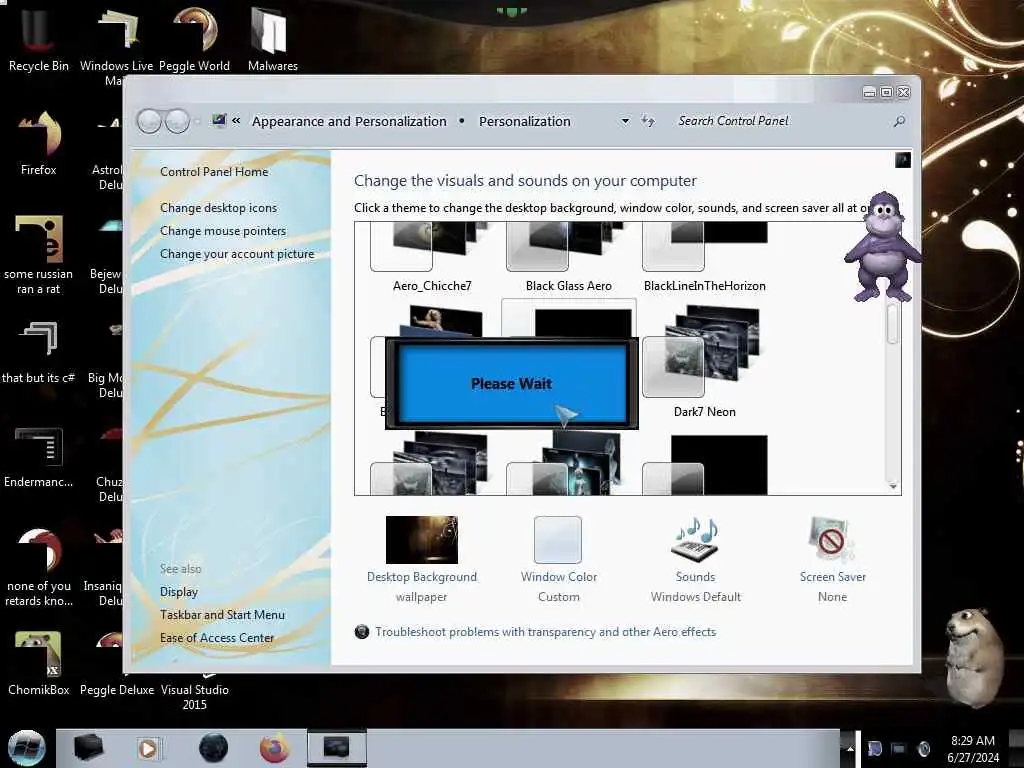Open Change mouse pointers link
1024x768 pixels.
[223, 231]
